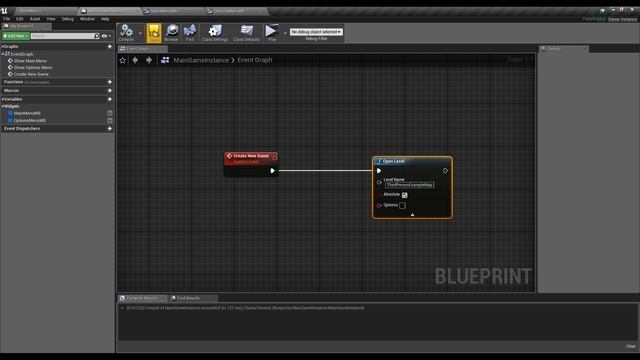Switch to the MainMenuWB editor tab
The width and height of the screenshot is (640, 360).
click(171, 11)
